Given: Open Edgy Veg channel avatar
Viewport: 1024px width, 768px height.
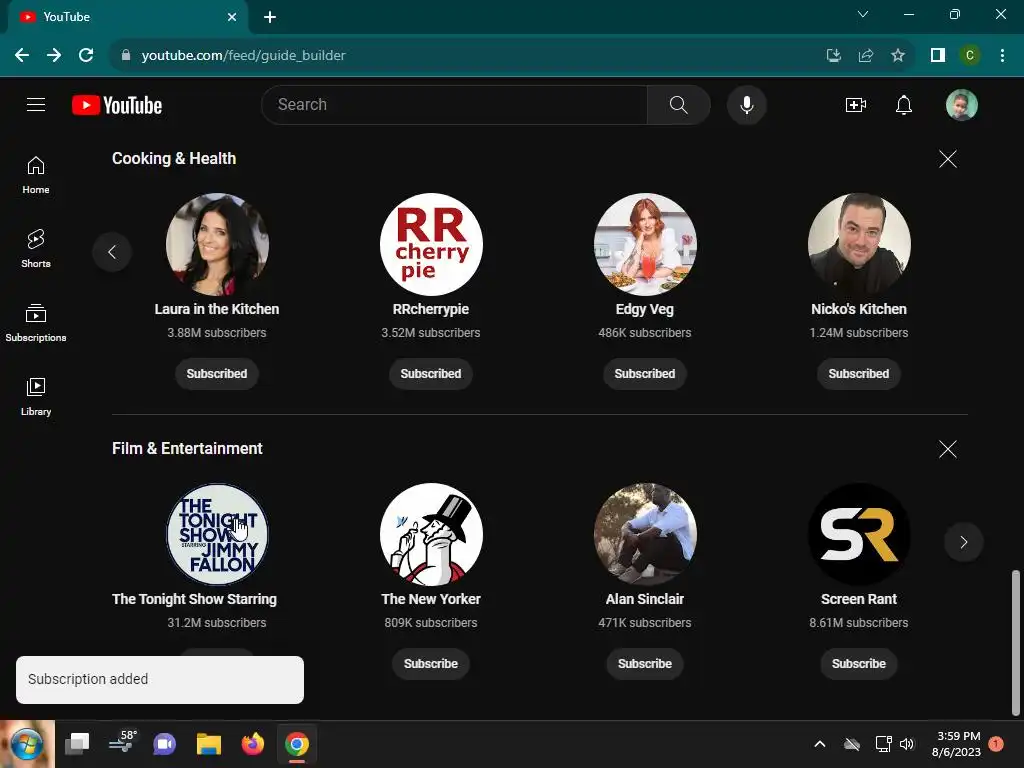Looking at the screenshot, I should [x=645, y=244].
